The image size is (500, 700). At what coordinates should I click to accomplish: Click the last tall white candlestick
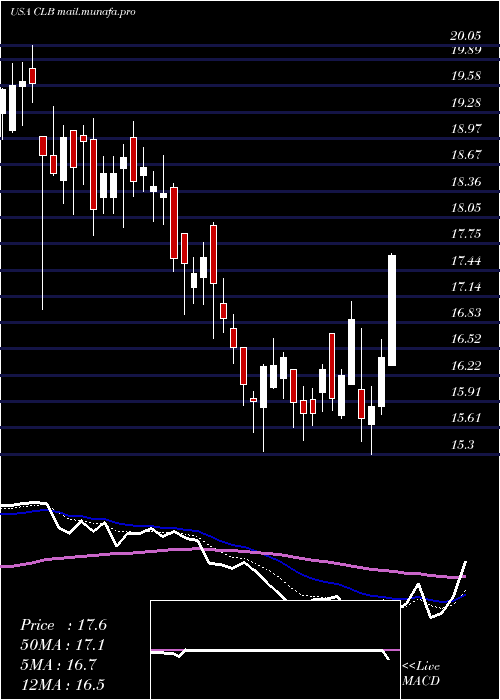[392, 310]
